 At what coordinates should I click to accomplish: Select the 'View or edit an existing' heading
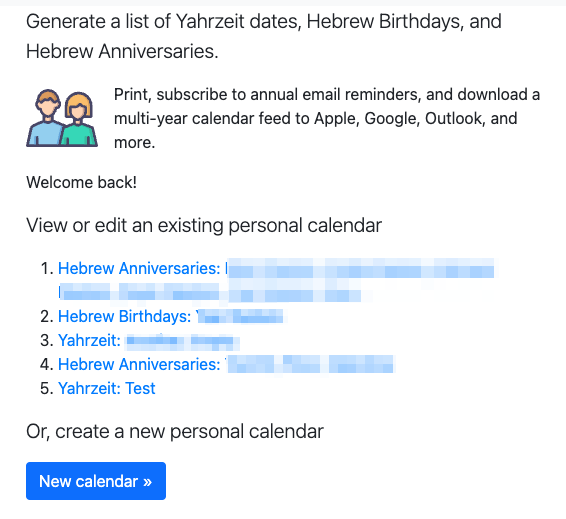pos(204,226)
